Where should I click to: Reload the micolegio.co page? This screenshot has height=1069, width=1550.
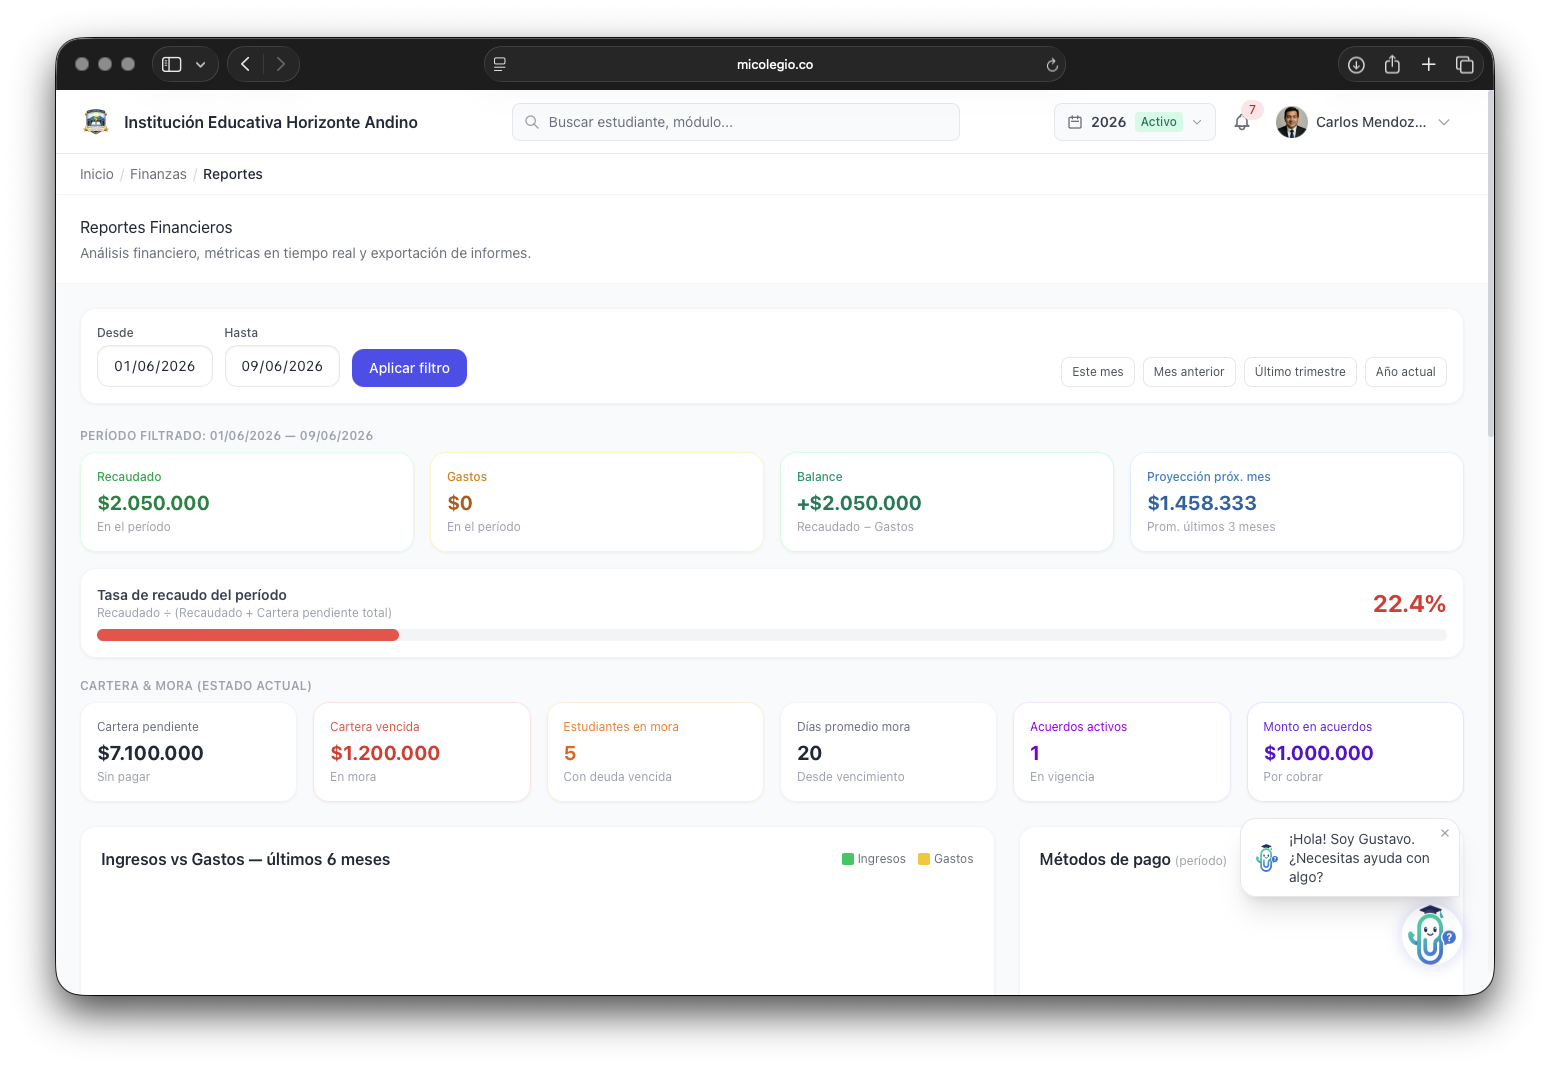pyautogui.click(x=1052, y=65)
